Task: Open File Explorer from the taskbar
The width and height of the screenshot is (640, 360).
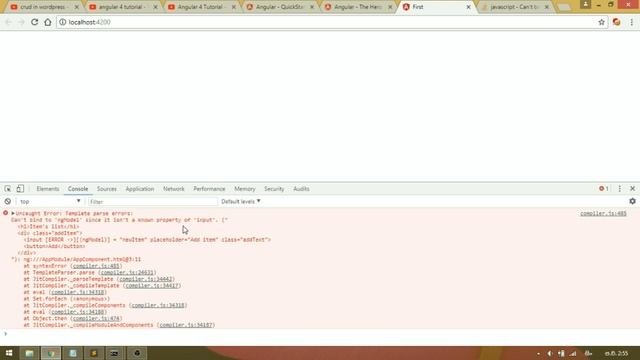Action: click(29, 353)
